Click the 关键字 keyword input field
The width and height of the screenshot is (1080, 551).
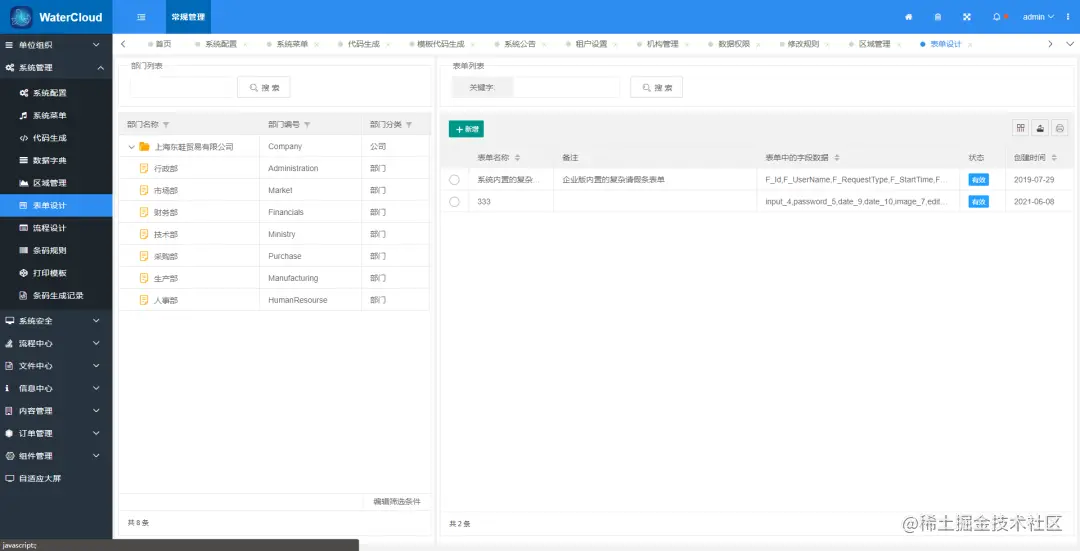567,87
